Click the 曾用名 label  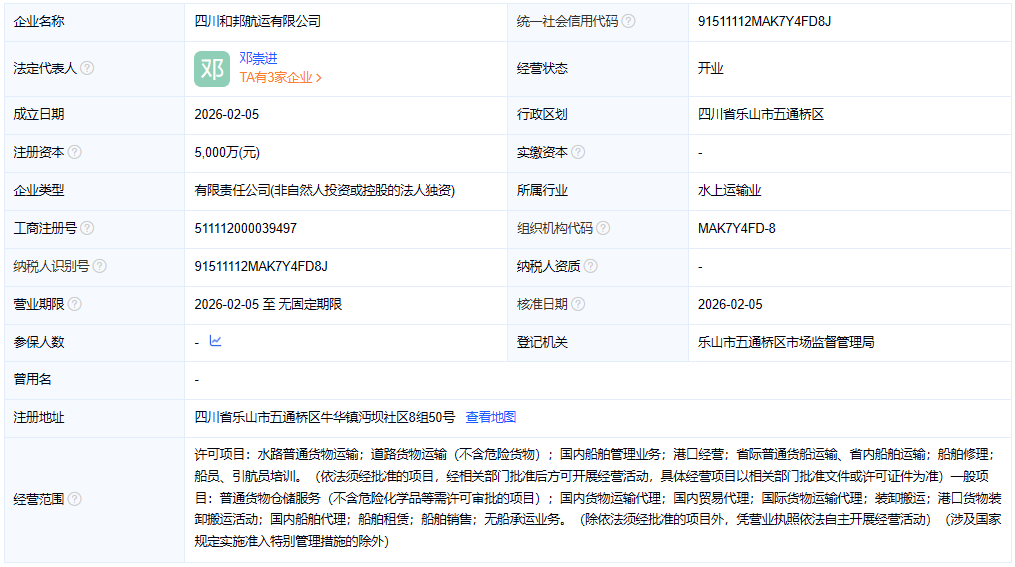(x=32, y=380)
